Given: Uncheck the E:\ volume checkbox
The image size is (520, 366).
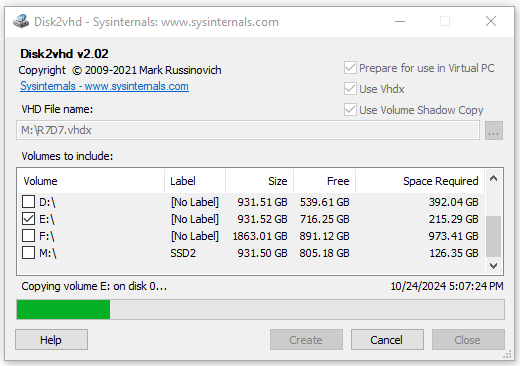Looking at the screenshot, I should (x=28, y=219).
